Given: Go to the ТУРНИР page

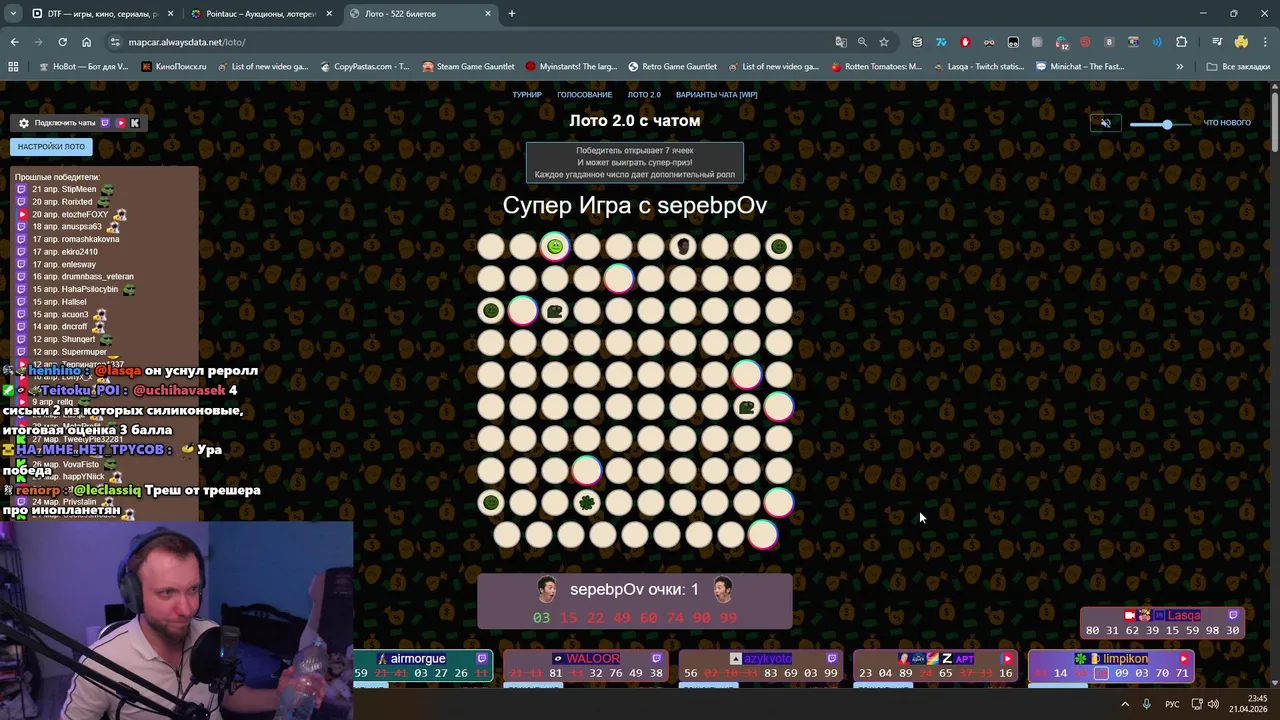Looking at the screenshot, I should pos(527,95).
